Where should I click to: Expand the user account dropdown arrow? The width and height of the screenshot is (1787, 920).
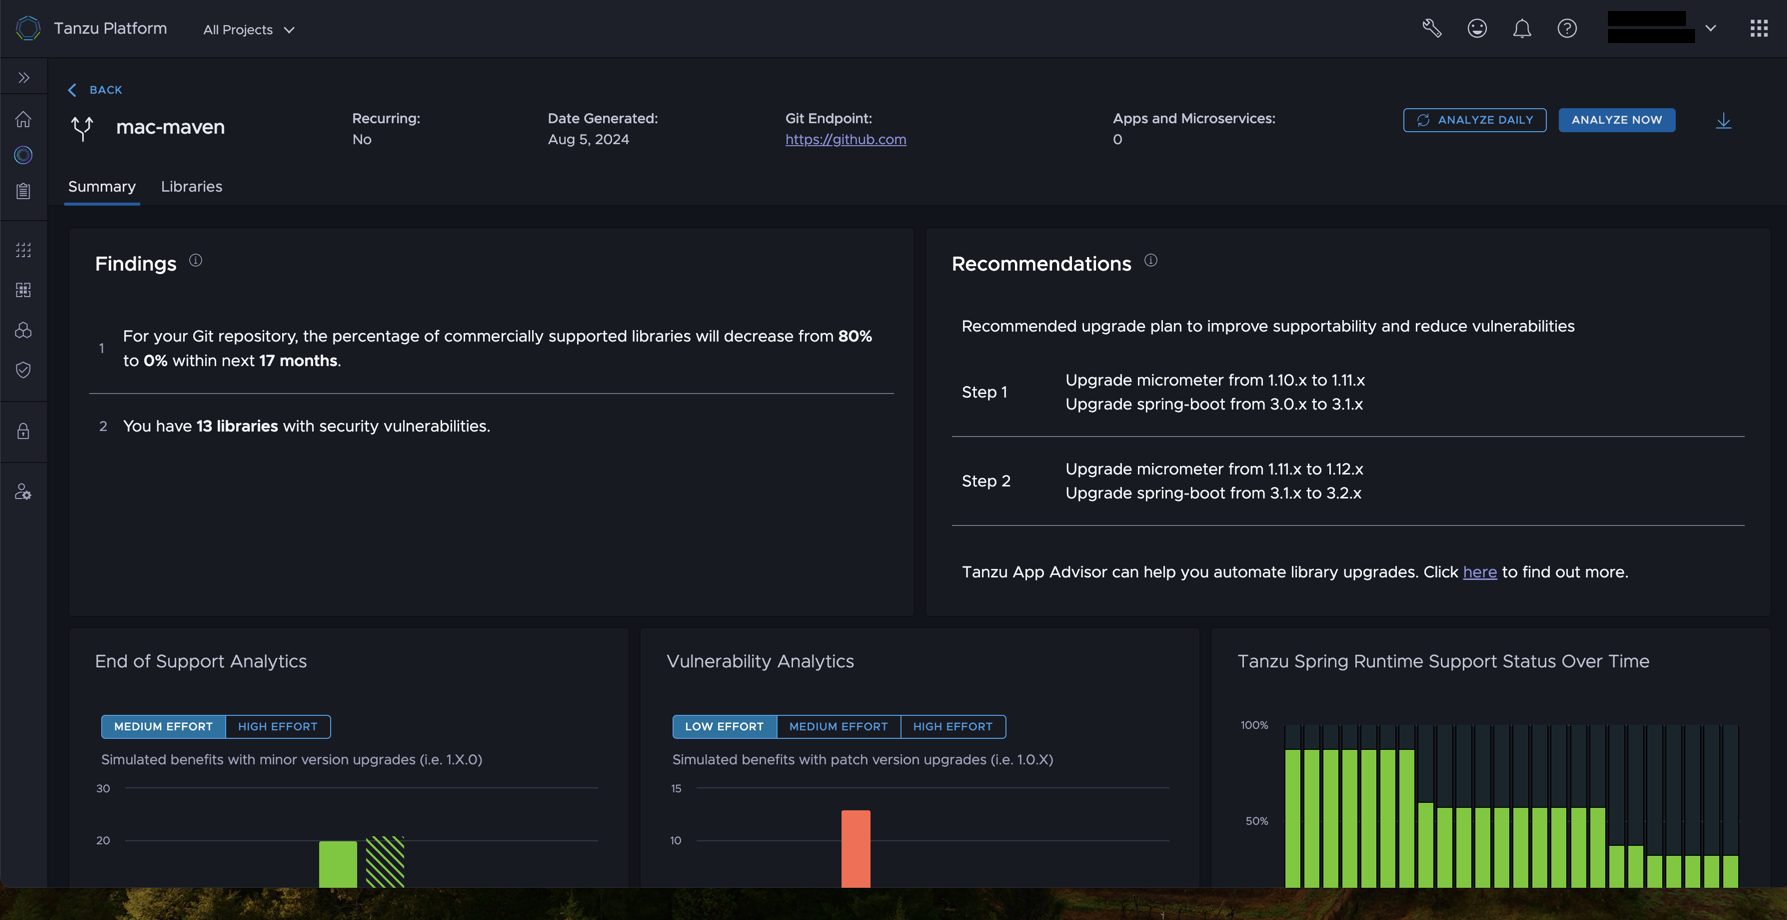click(1711, 28)
